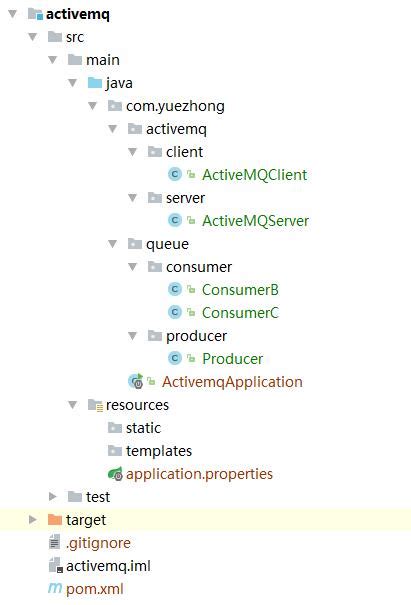Expand the test folder arrow
Screen dimensions: 411x605
point(53,497)
